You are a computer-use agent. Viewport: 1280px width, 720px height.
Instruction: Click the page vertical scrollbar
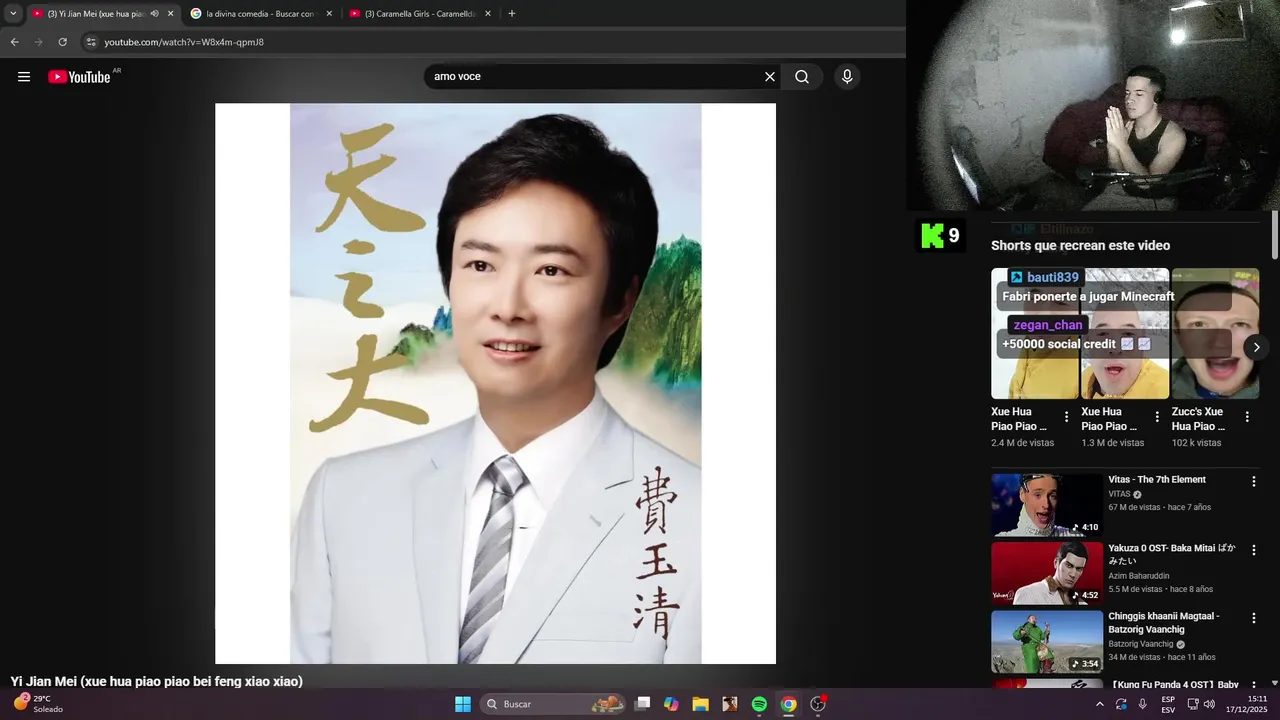(x=1275, y=236)
